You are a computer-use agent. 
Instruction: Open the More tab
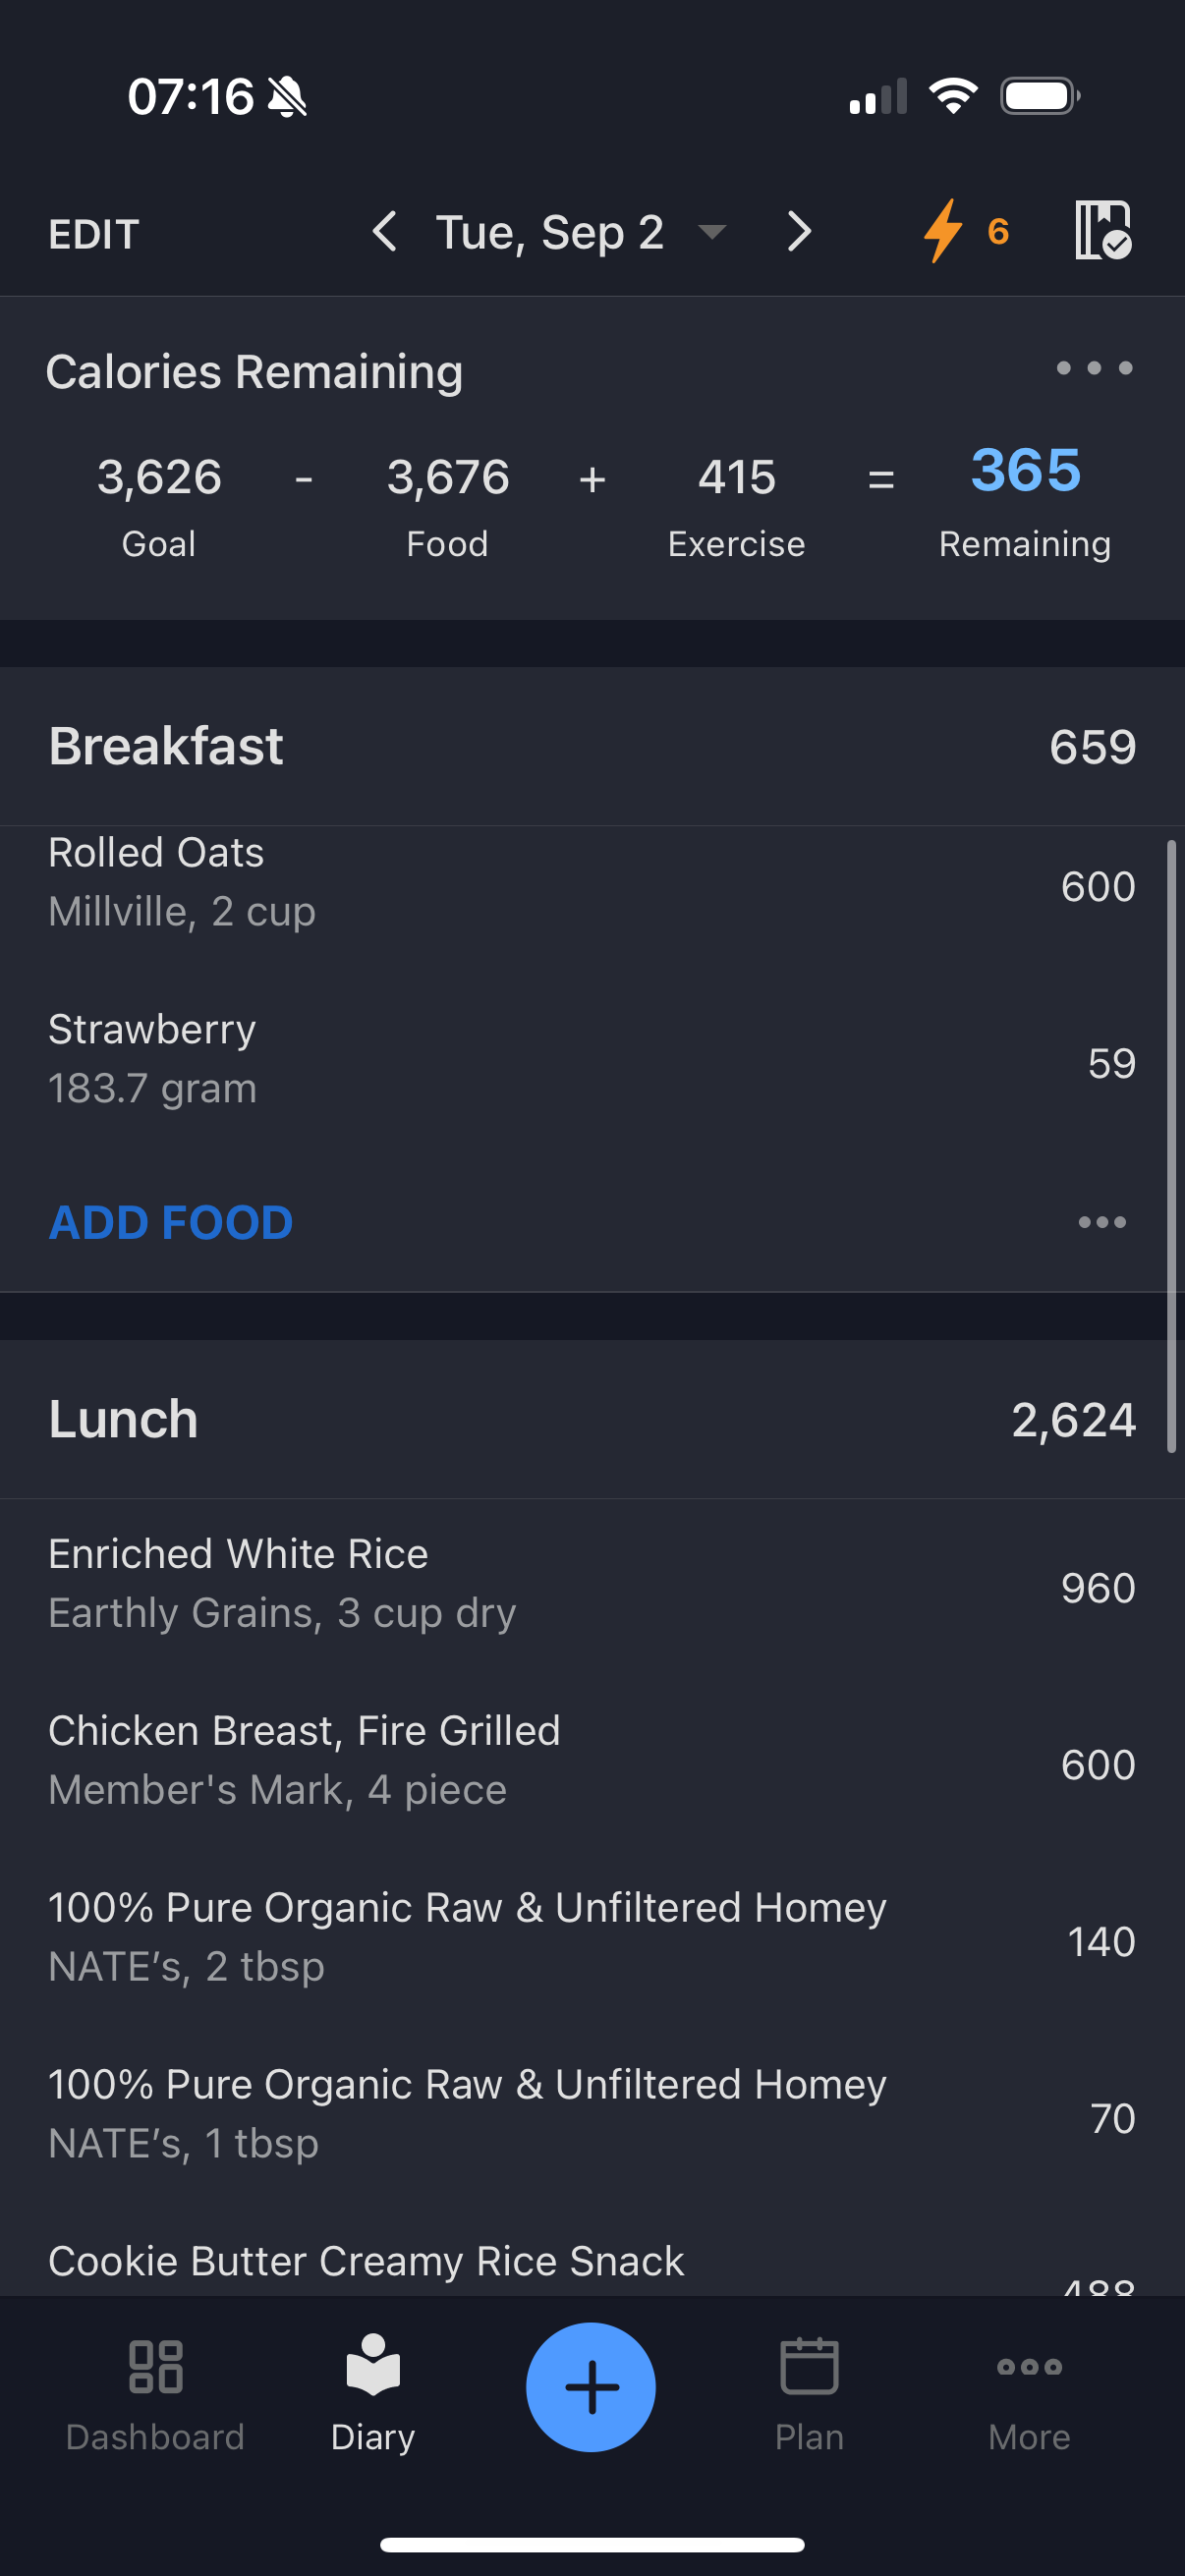coord(1029,2394)
